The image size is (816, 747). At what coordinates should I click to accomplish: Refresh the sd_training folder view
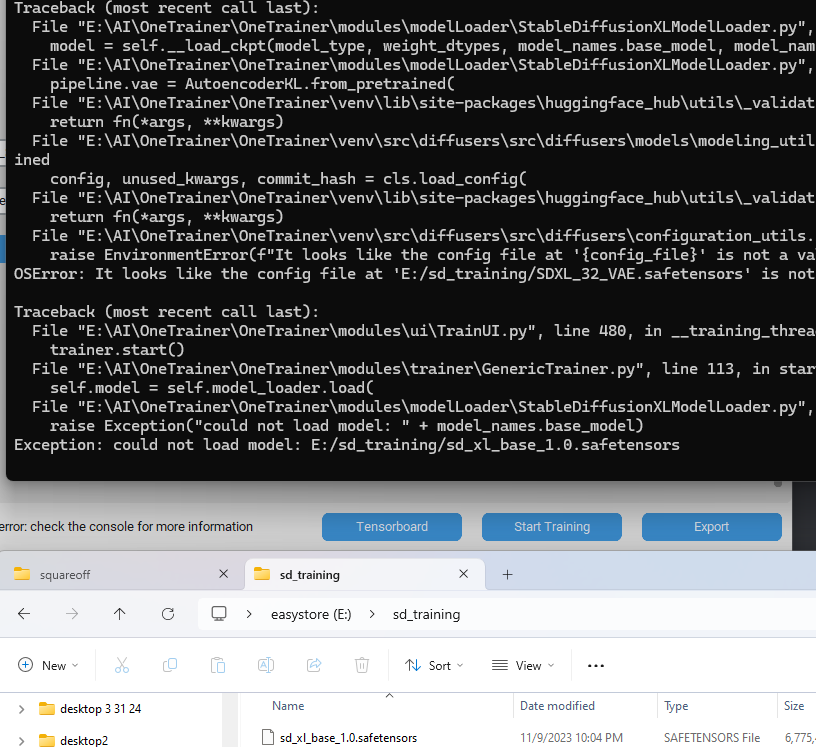168,614
